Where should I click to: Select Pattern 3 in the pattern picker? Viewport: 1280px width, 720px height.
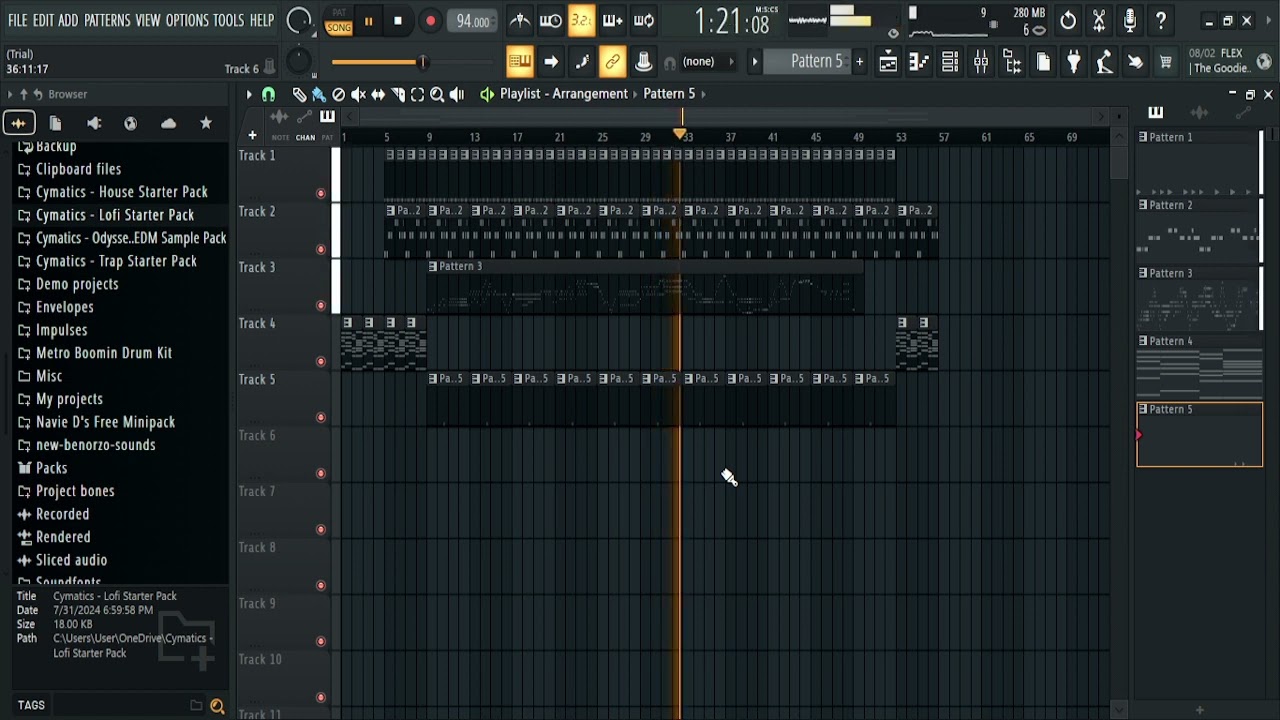(1199, 299)
